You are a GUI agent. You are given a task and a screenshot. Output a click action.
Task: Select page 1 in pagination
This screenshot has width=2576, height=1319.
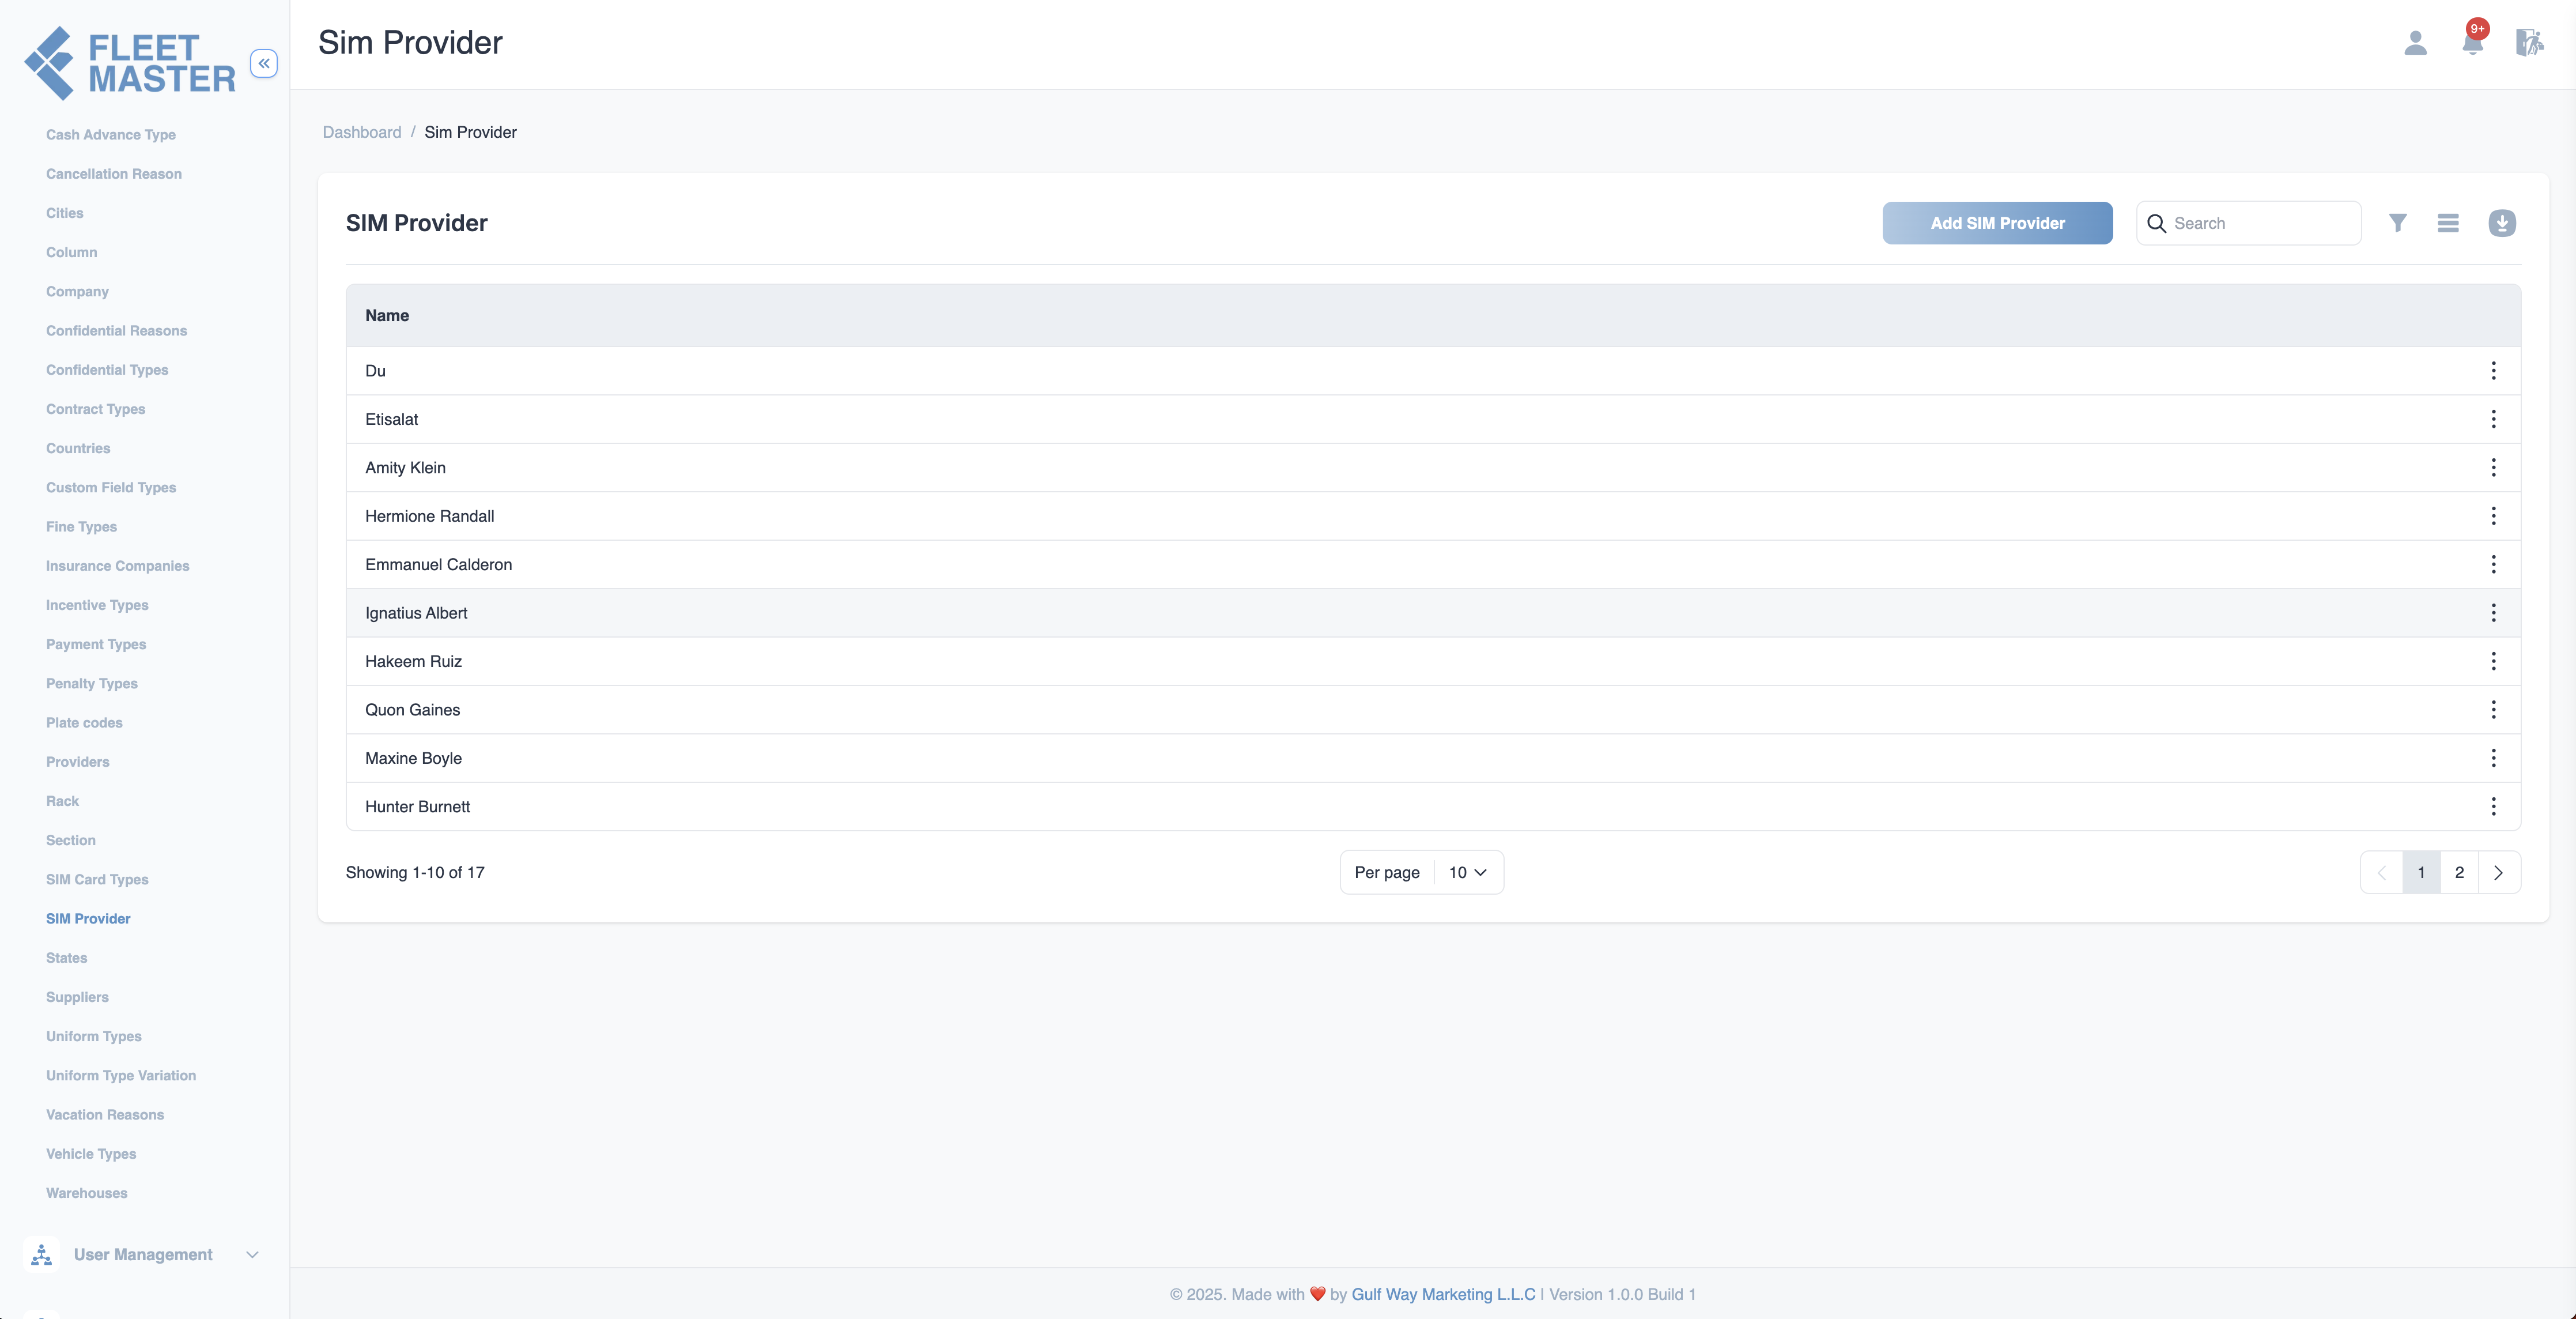click(2421, 873)
